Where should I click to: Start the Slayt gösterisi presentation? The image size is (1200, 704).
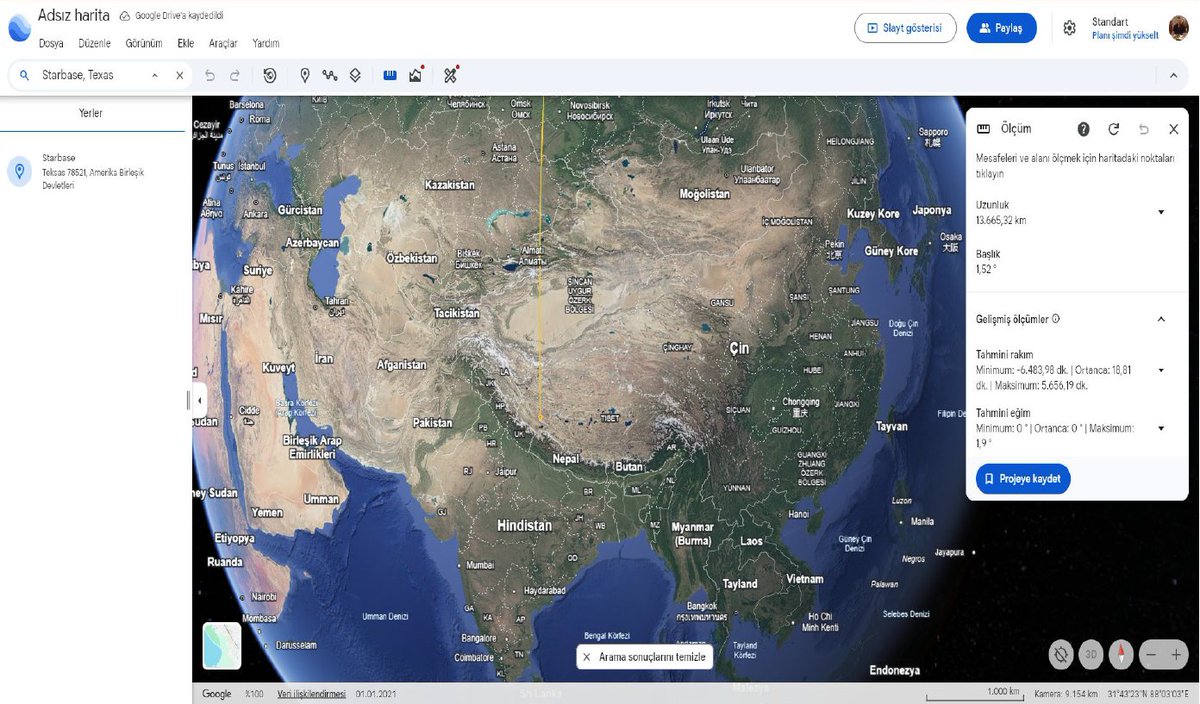tap(905, 28)
